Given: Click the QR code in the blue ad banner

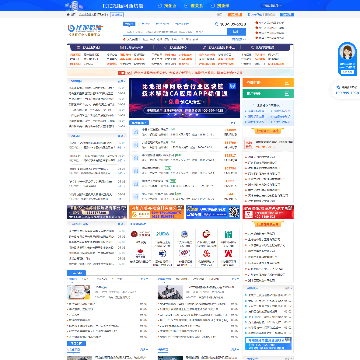Looking at the screenshot, I should coord(234,212).
